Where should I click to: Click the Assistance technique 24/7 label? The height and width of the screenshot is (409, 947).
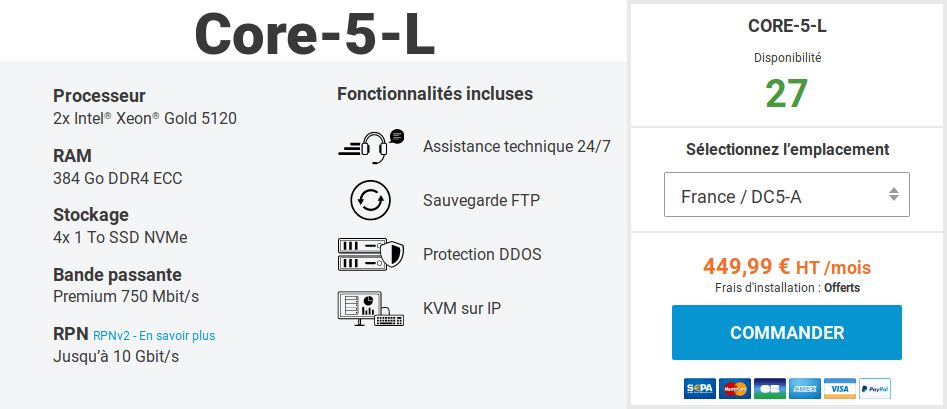(517, 147)
